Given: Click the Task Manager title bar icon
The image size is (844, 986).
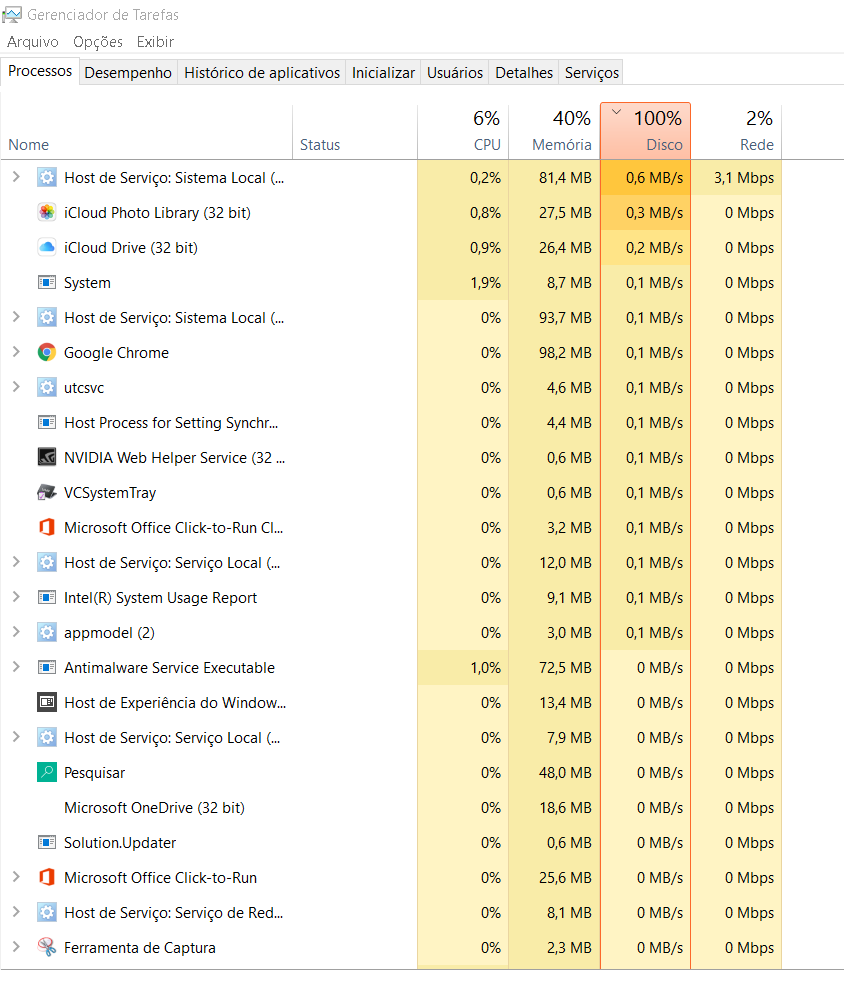Looking at the screenshot, I should [12, 14].
